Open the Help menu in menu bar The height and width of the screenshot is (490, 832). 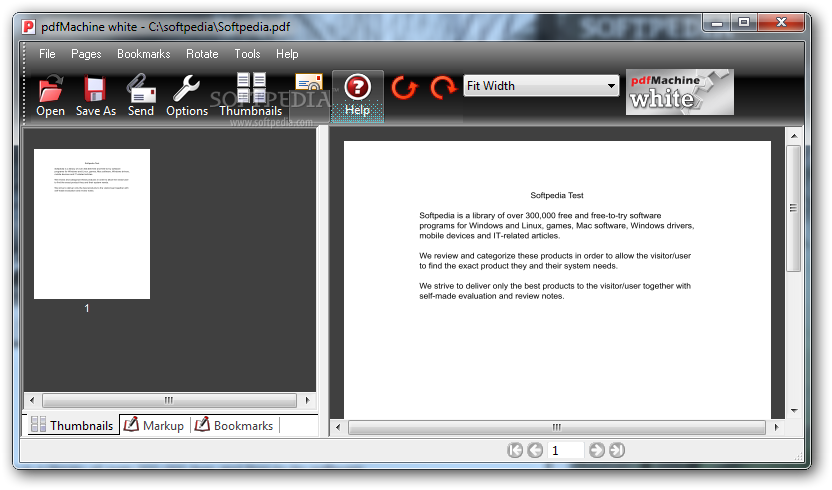coord(287,54)
